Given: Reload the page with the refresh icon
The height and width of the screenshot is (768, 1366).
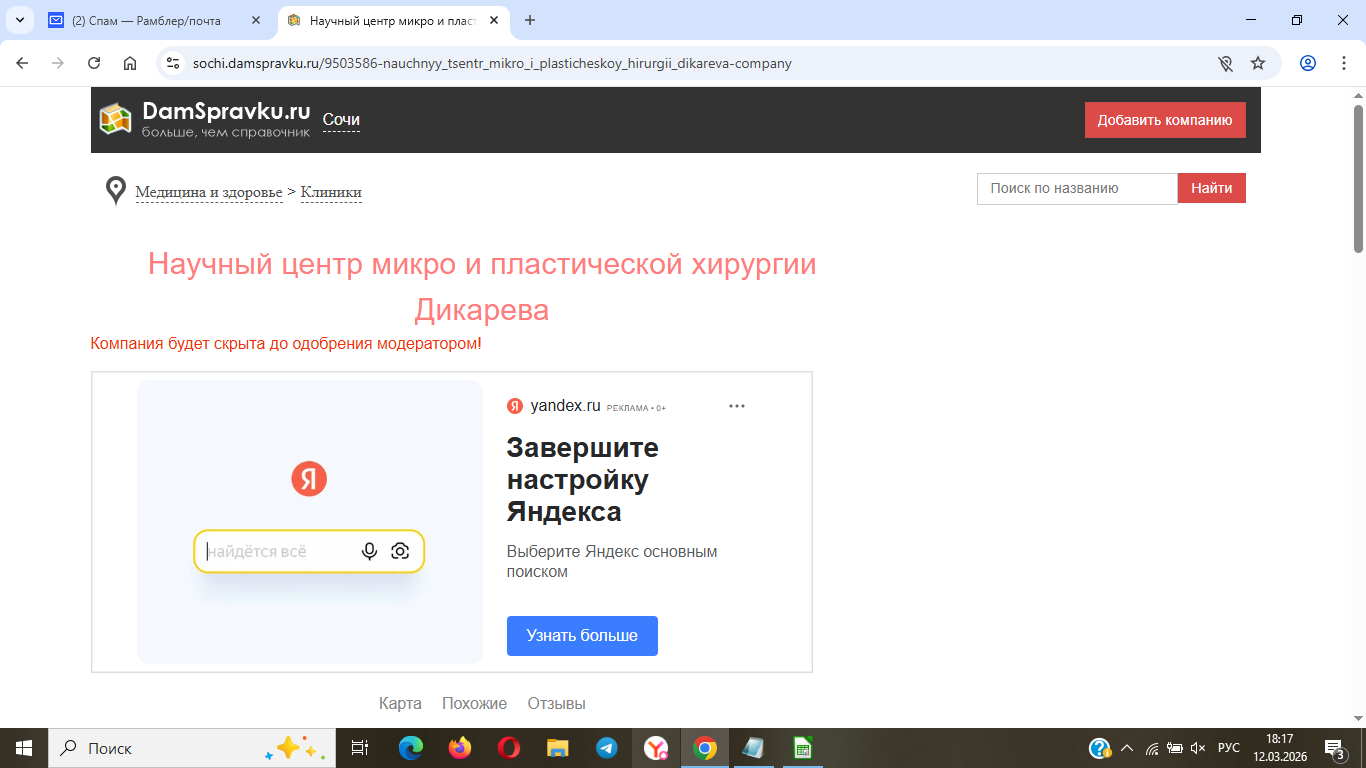Looking at the screenshot, I should click(94, 63).
